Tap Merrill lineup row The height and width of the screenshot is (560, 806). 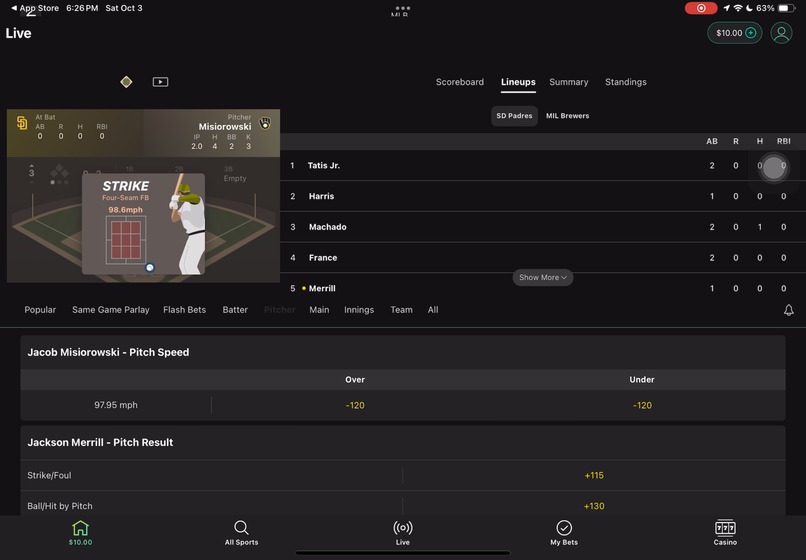543,288
